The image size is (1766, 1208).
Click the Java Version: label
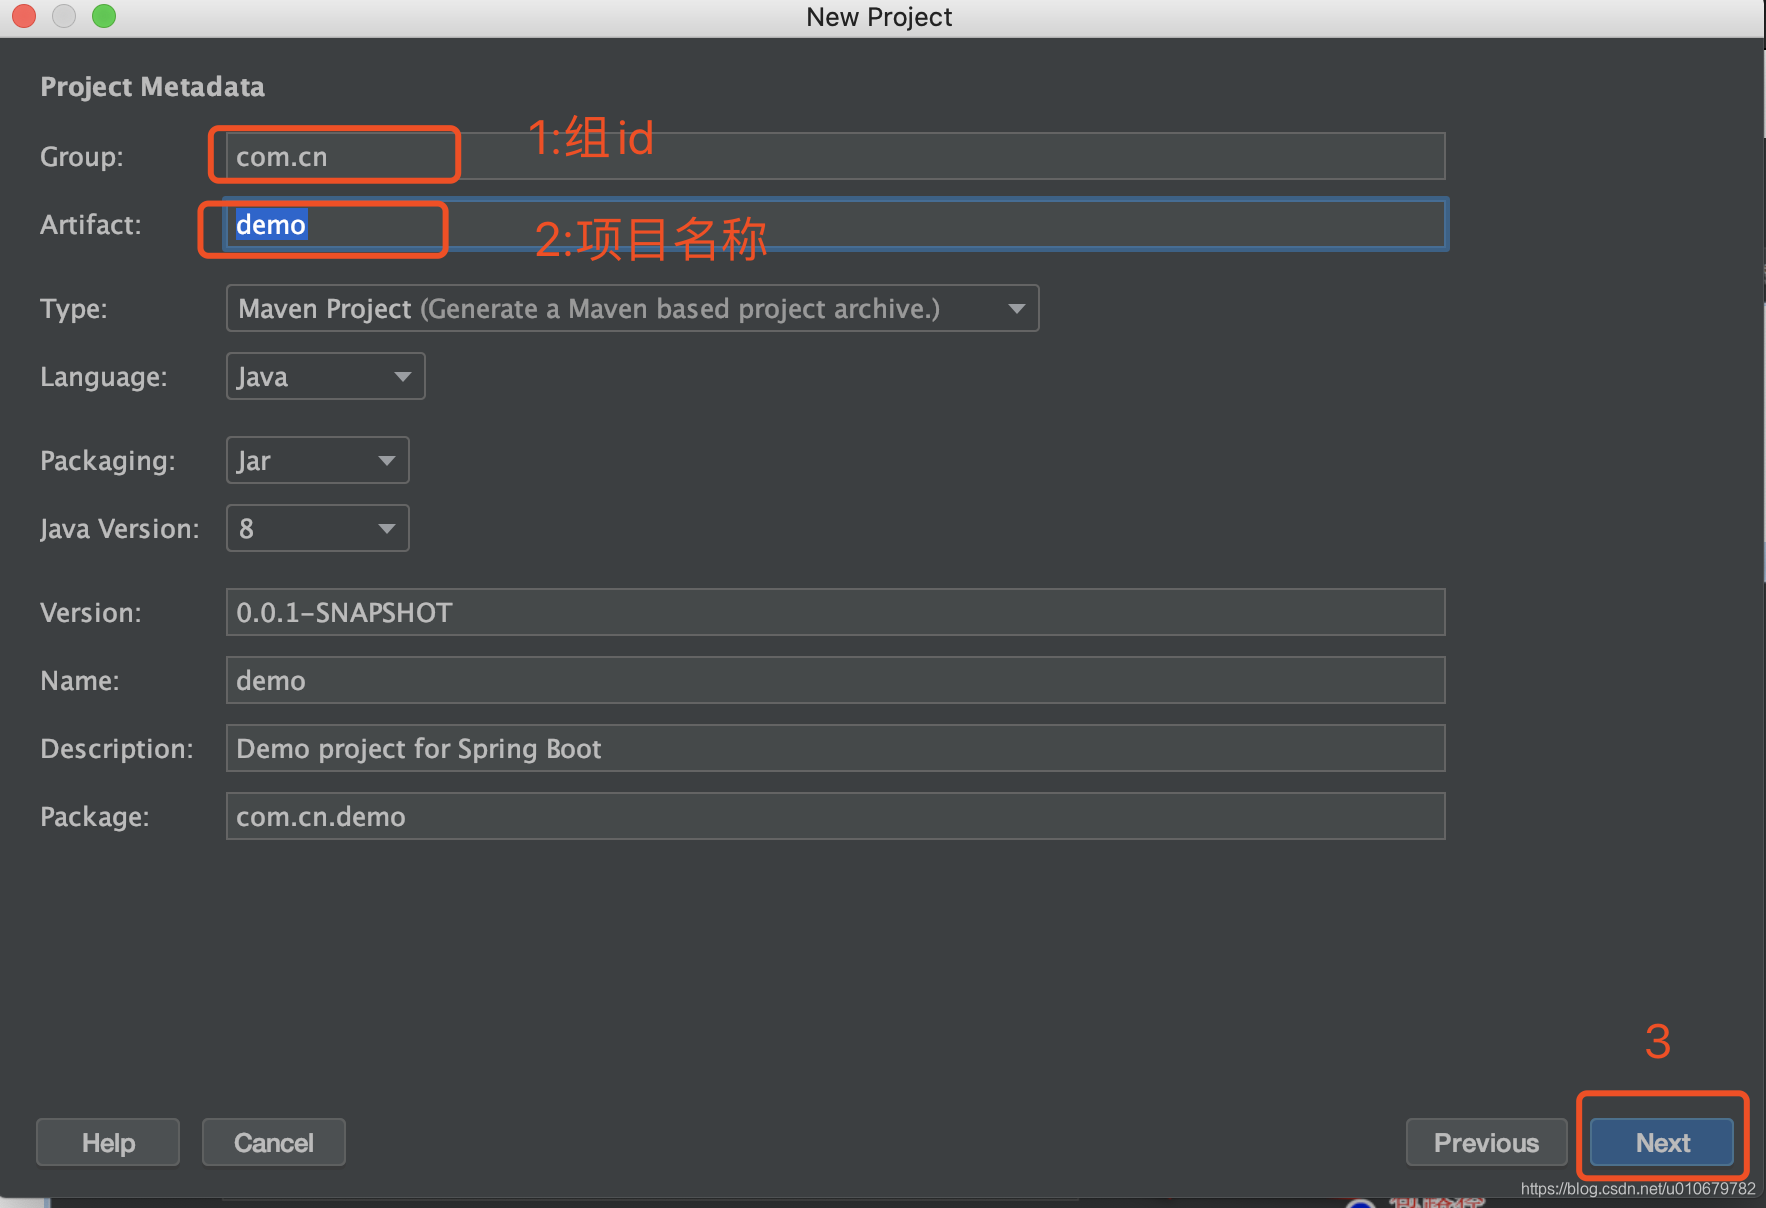point(120,529)
